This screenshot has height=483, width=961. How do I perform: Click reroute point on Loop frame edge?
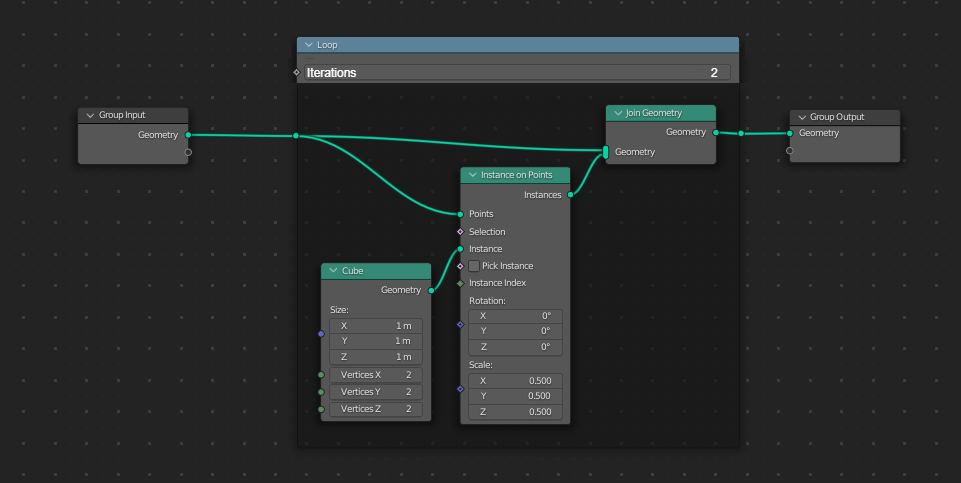pyautogui.click(x=296, y=135)
